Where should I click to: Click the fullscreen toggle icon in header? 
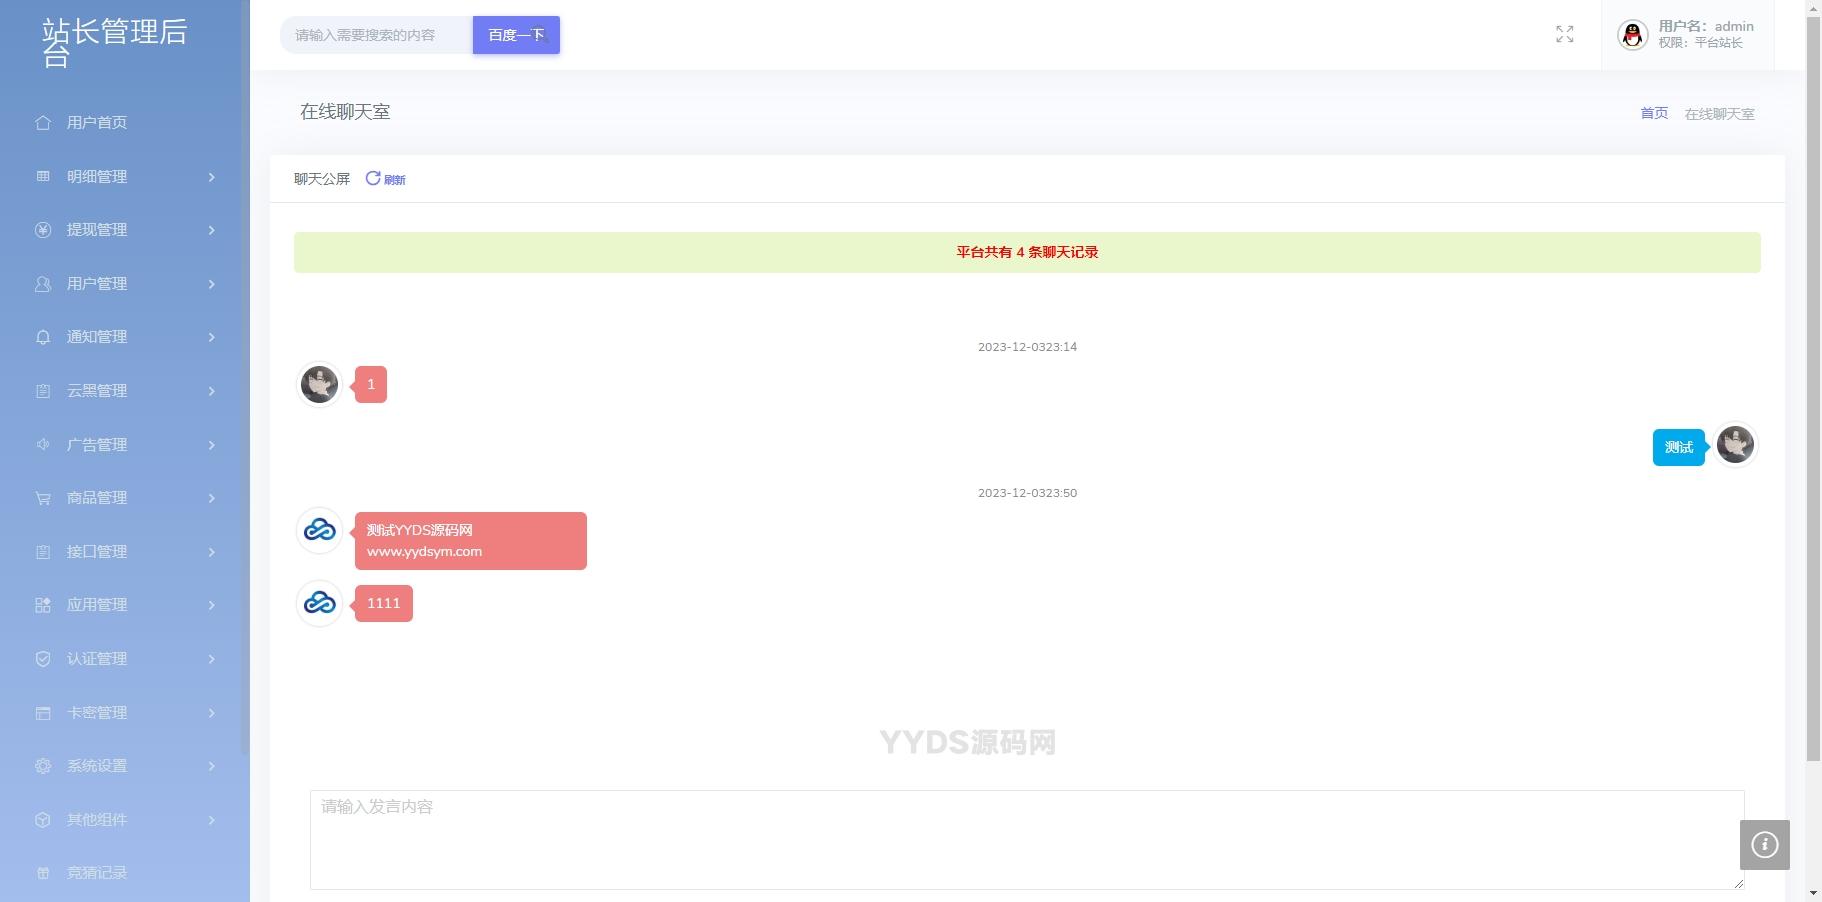coord(1565,35)
